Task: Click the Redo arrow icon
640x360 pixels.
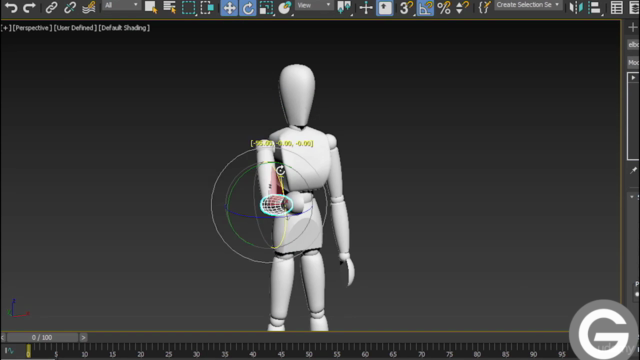Action: [29, 7]
